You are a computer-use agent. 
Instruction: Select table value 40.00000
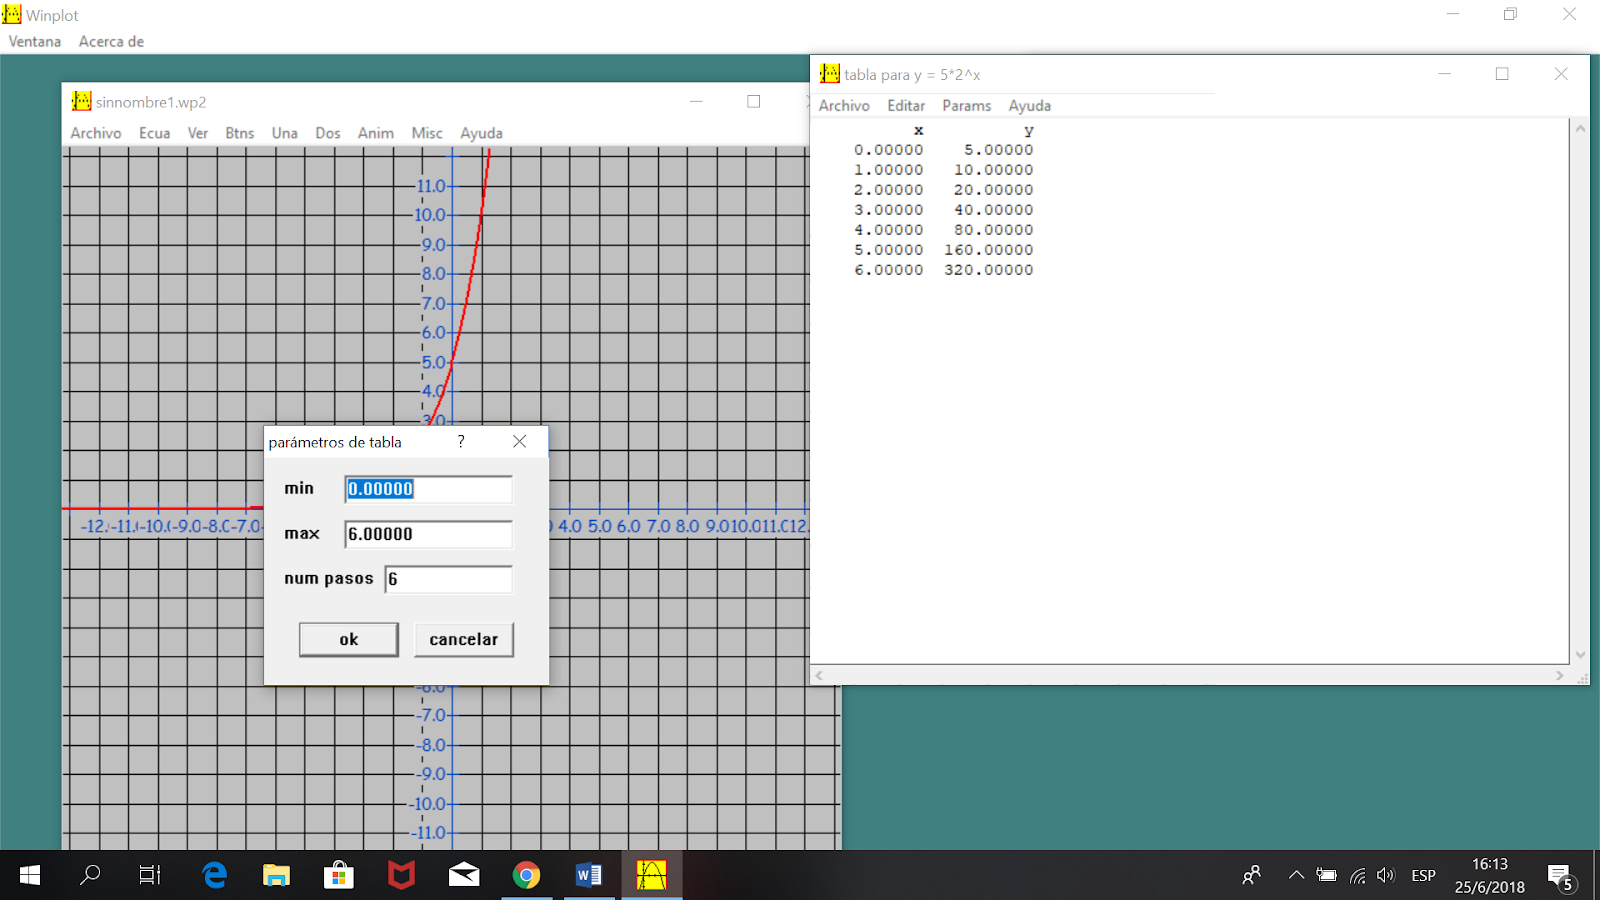click(x=994, y=210)
